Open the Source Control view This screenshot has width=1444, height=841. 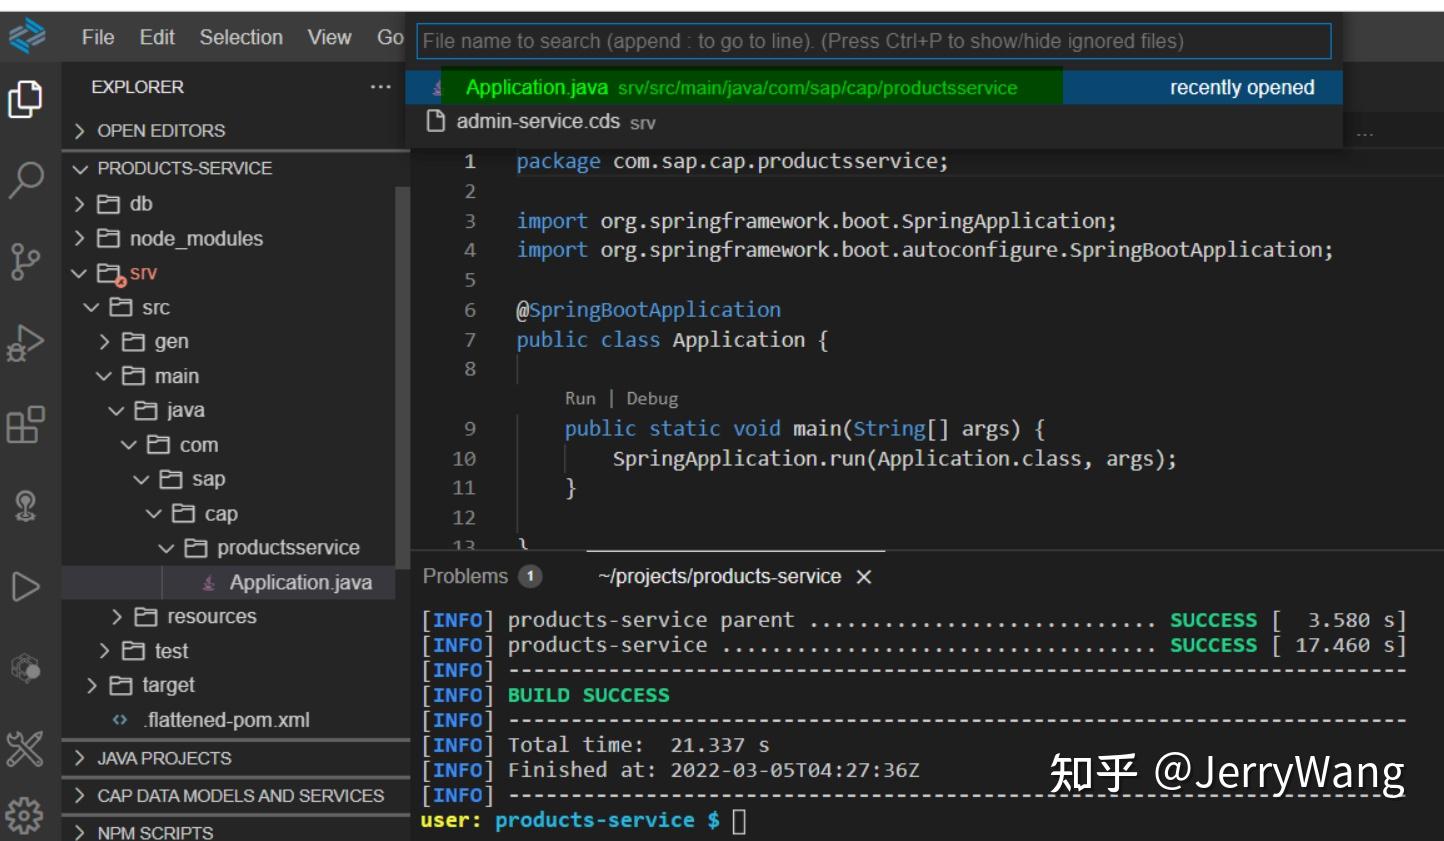(26, 261)
